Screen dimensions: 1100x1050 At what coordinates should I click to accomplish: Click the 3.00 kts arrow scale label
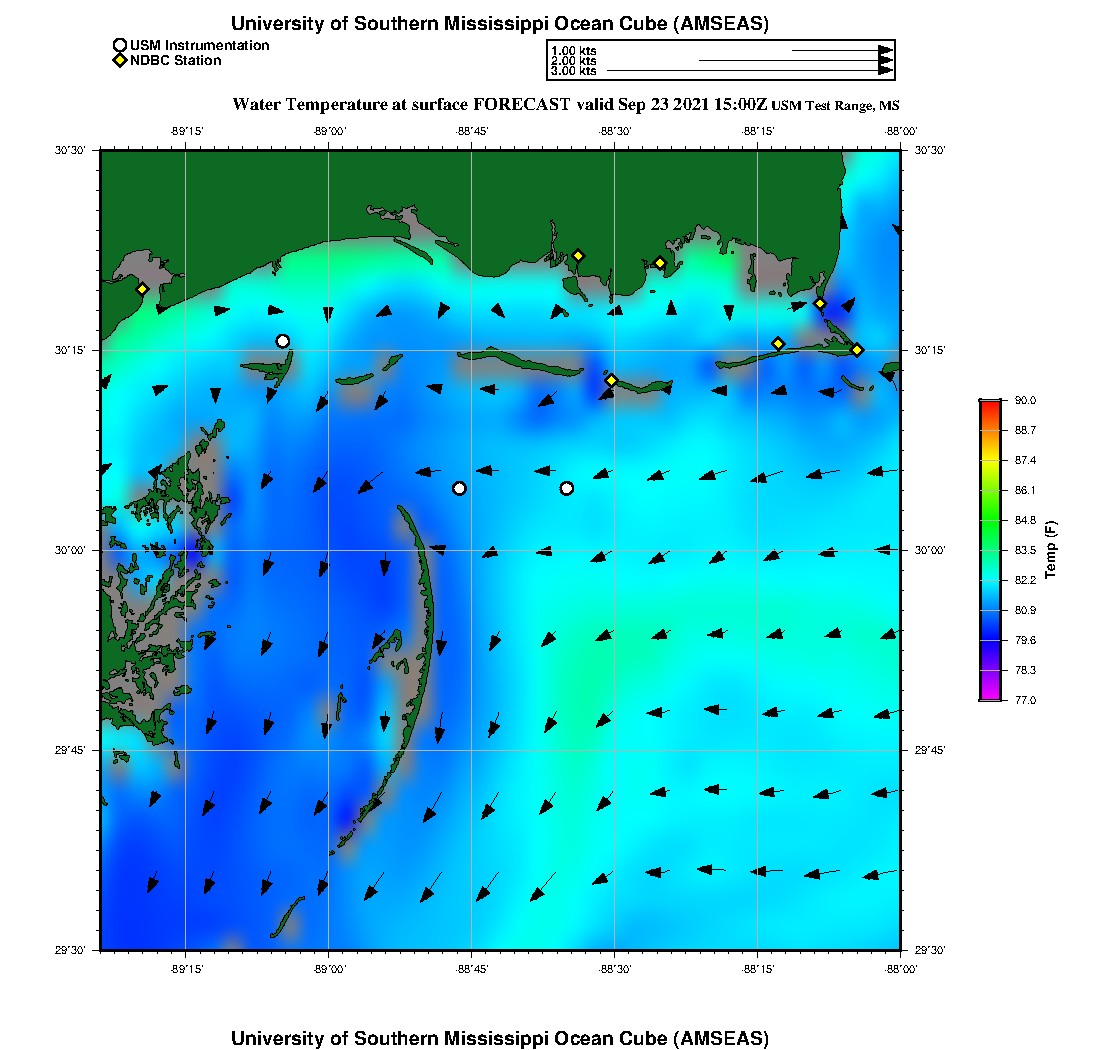coord(574,70)
